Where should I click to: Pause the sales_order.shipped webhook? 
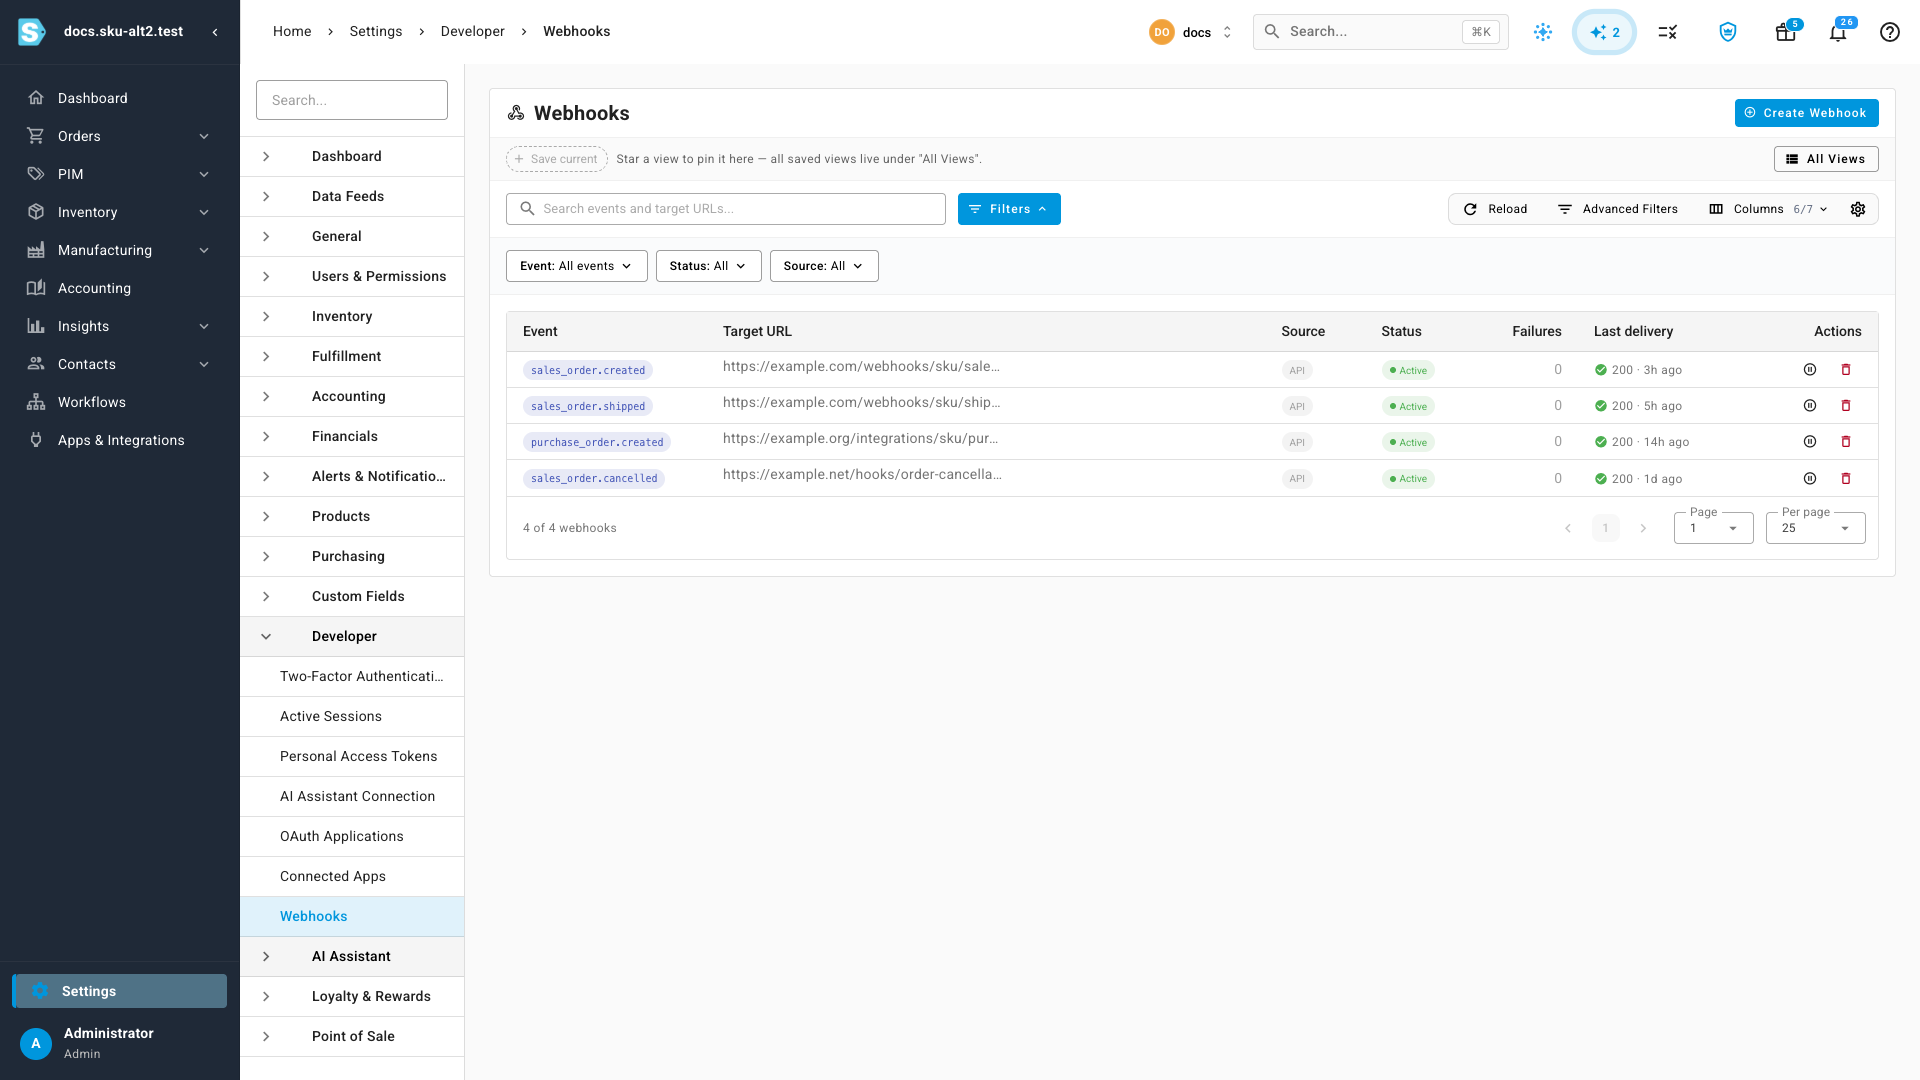1810,406
